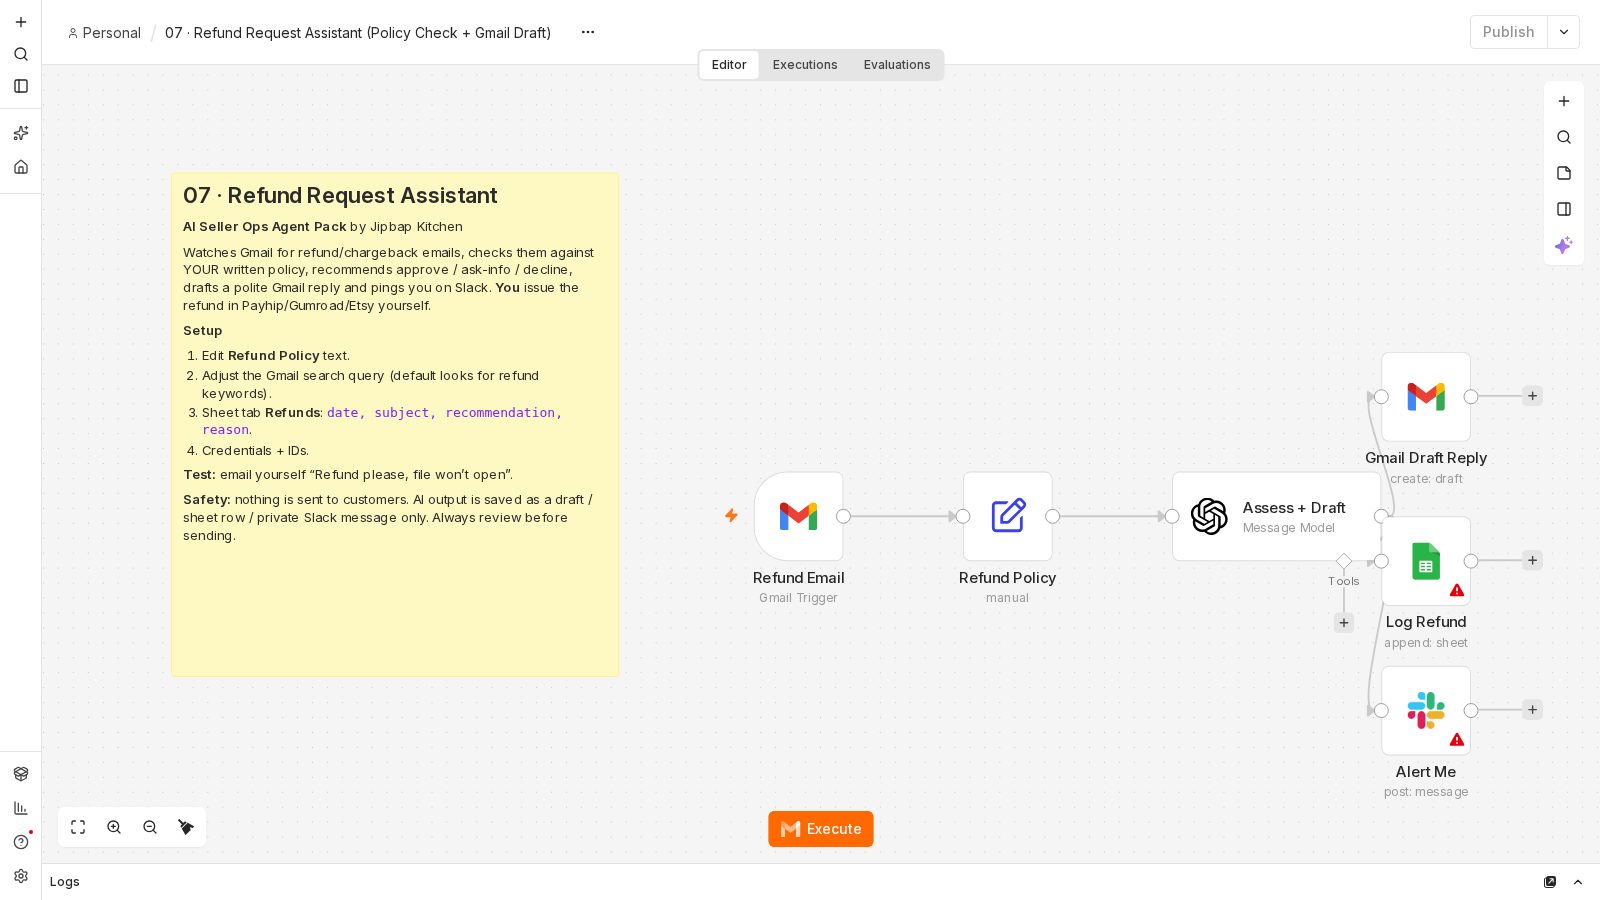Click the orange Execute button
The image size is (1600, 900).
pyautogui.click(x=821, y=829)
